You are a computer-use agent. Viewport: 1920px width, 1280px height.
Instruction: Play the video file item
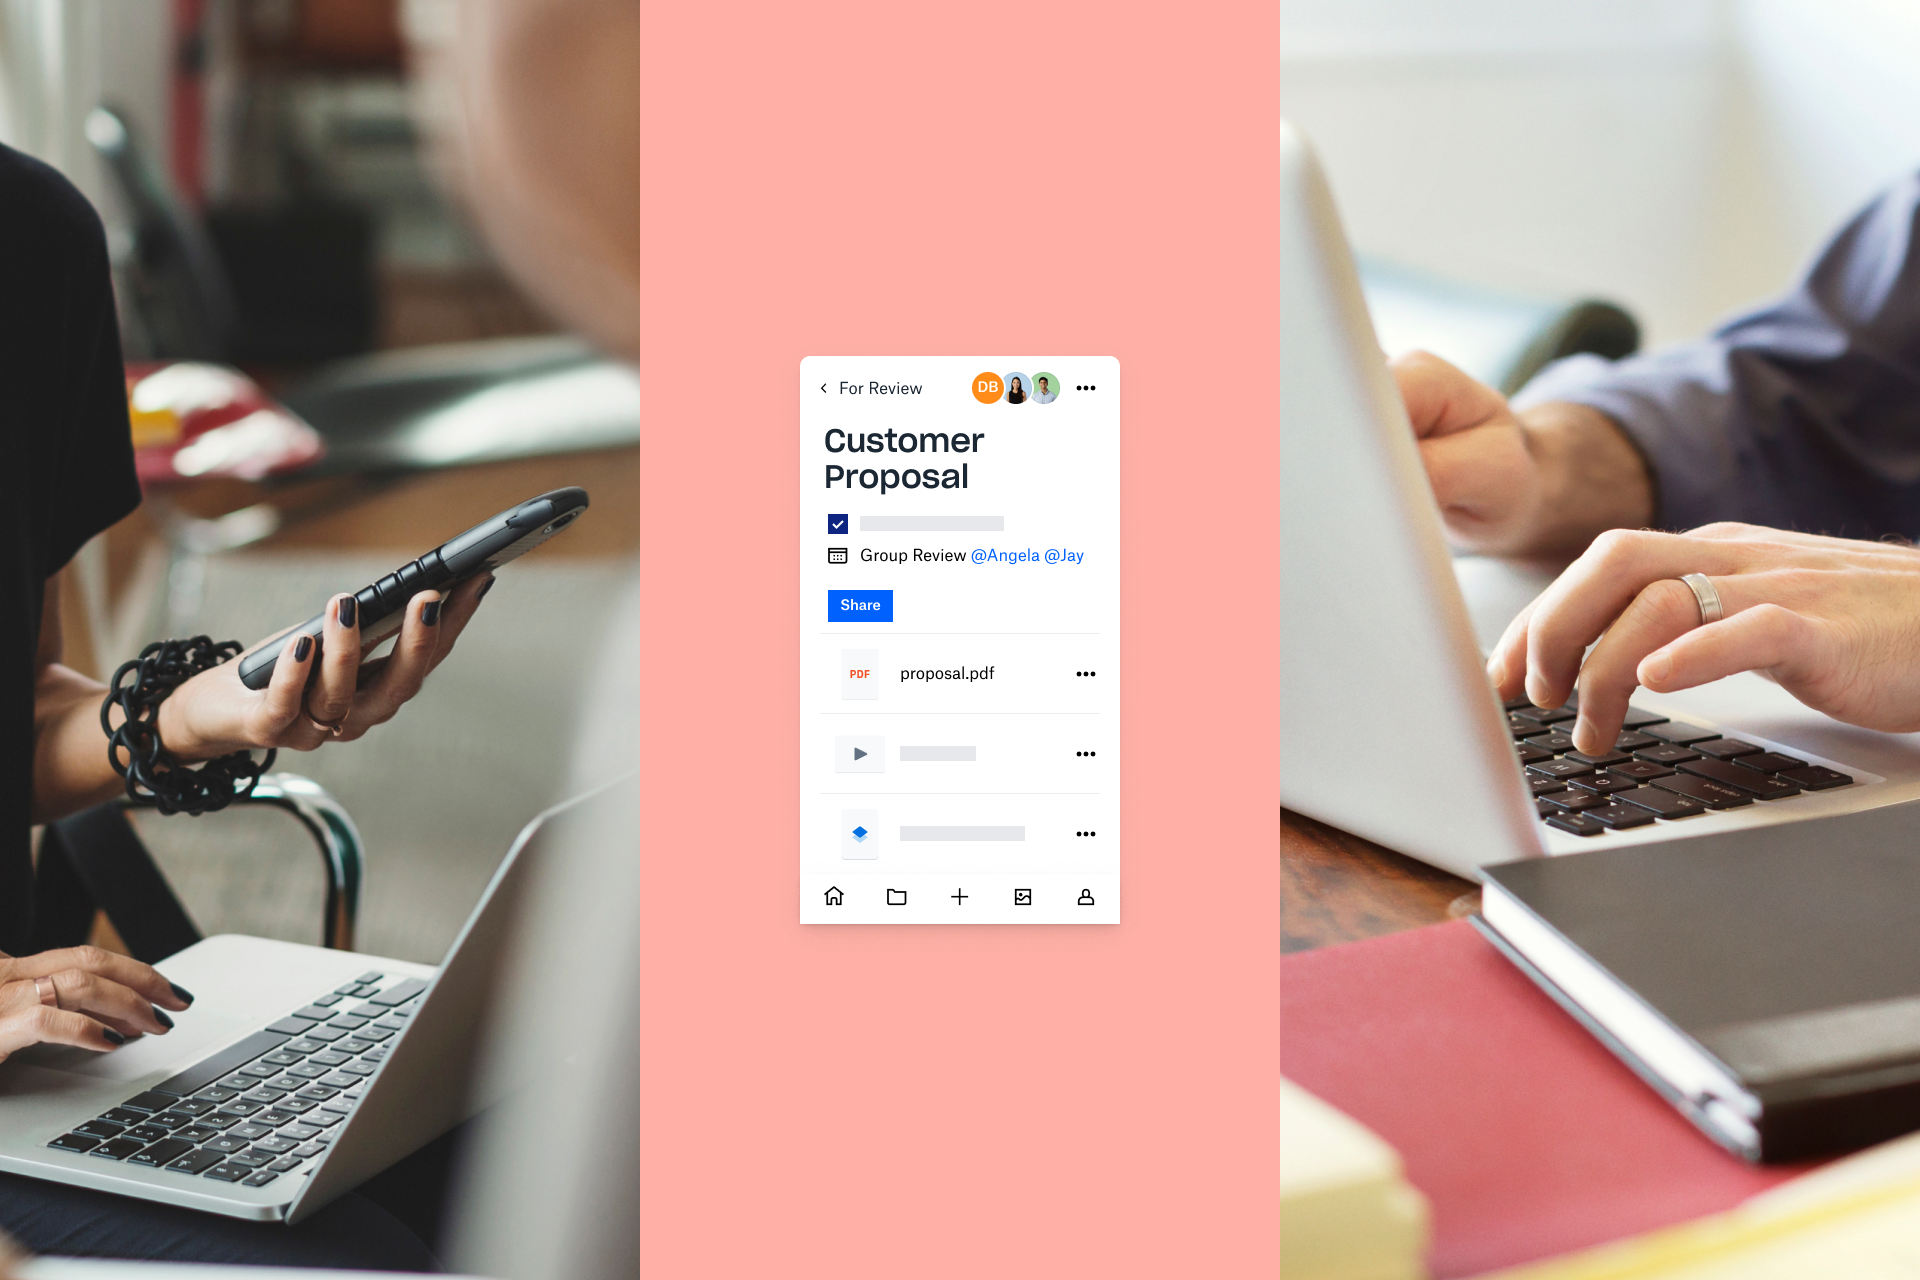click(860, 754)
